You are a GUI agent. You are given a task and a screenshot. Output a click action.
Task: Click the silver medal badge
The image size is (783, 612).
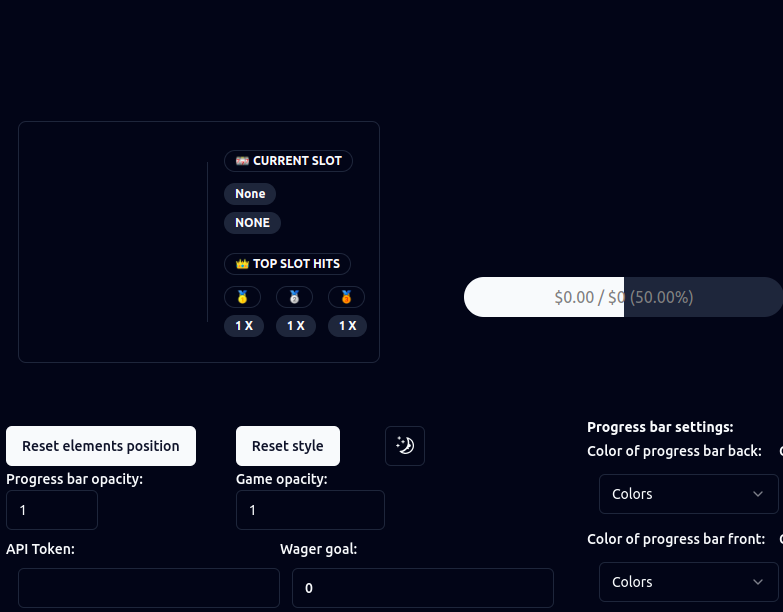pyautogui.click(x=294, y=297)
